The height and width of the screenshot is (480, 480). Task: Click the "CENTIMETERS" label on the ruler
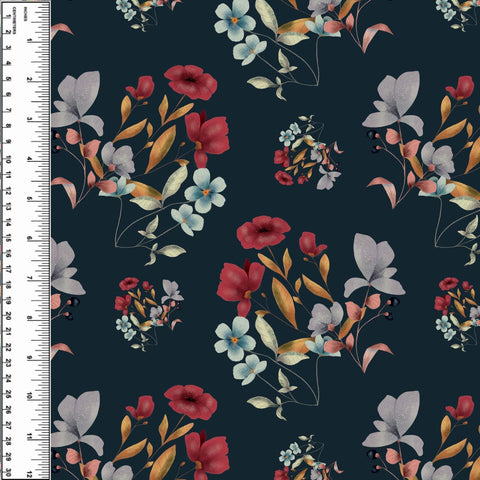(14, 20)
